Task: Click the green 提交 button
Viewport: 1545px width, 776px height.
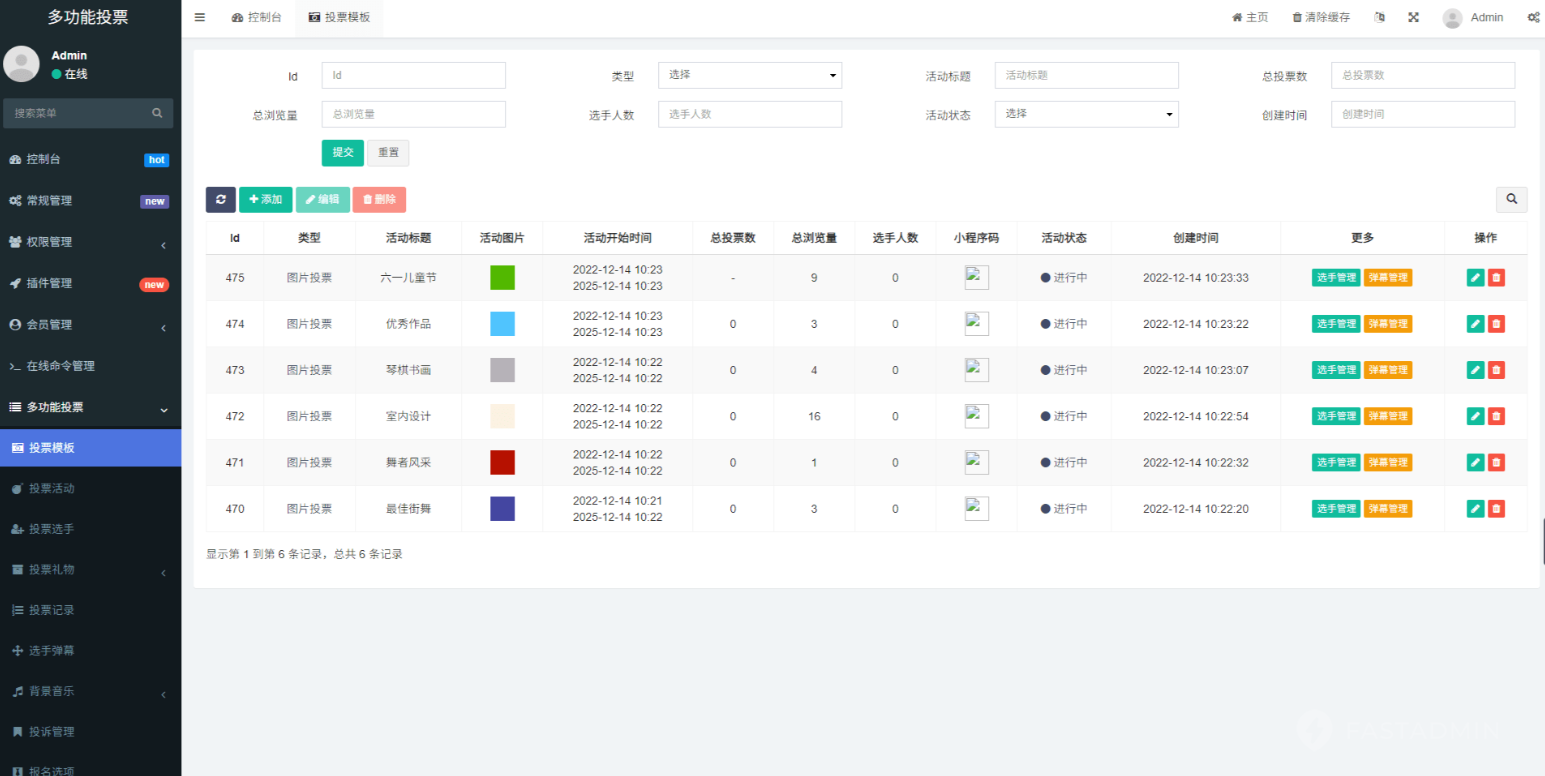Action: coord(342,152)
